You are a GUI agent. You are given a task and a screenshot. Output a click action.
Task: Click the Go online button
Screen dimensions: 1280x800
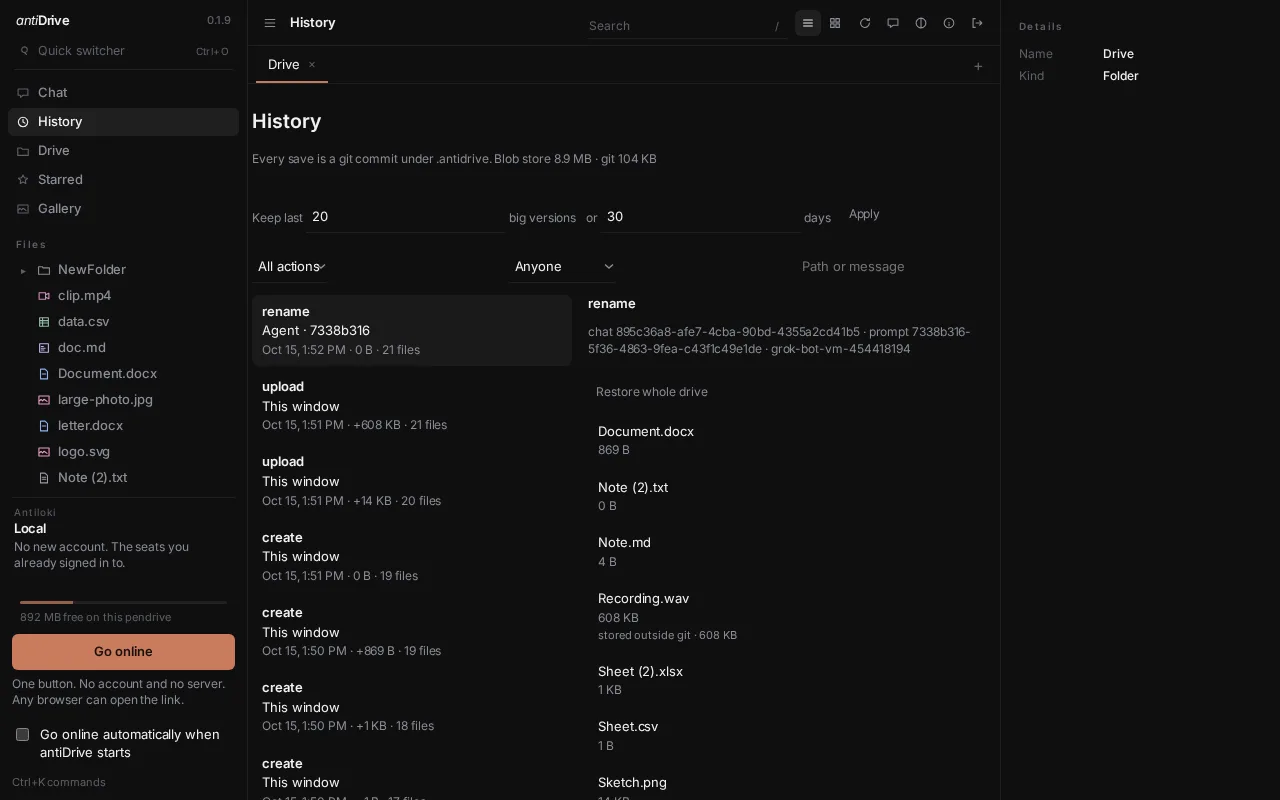click(123, 651)
